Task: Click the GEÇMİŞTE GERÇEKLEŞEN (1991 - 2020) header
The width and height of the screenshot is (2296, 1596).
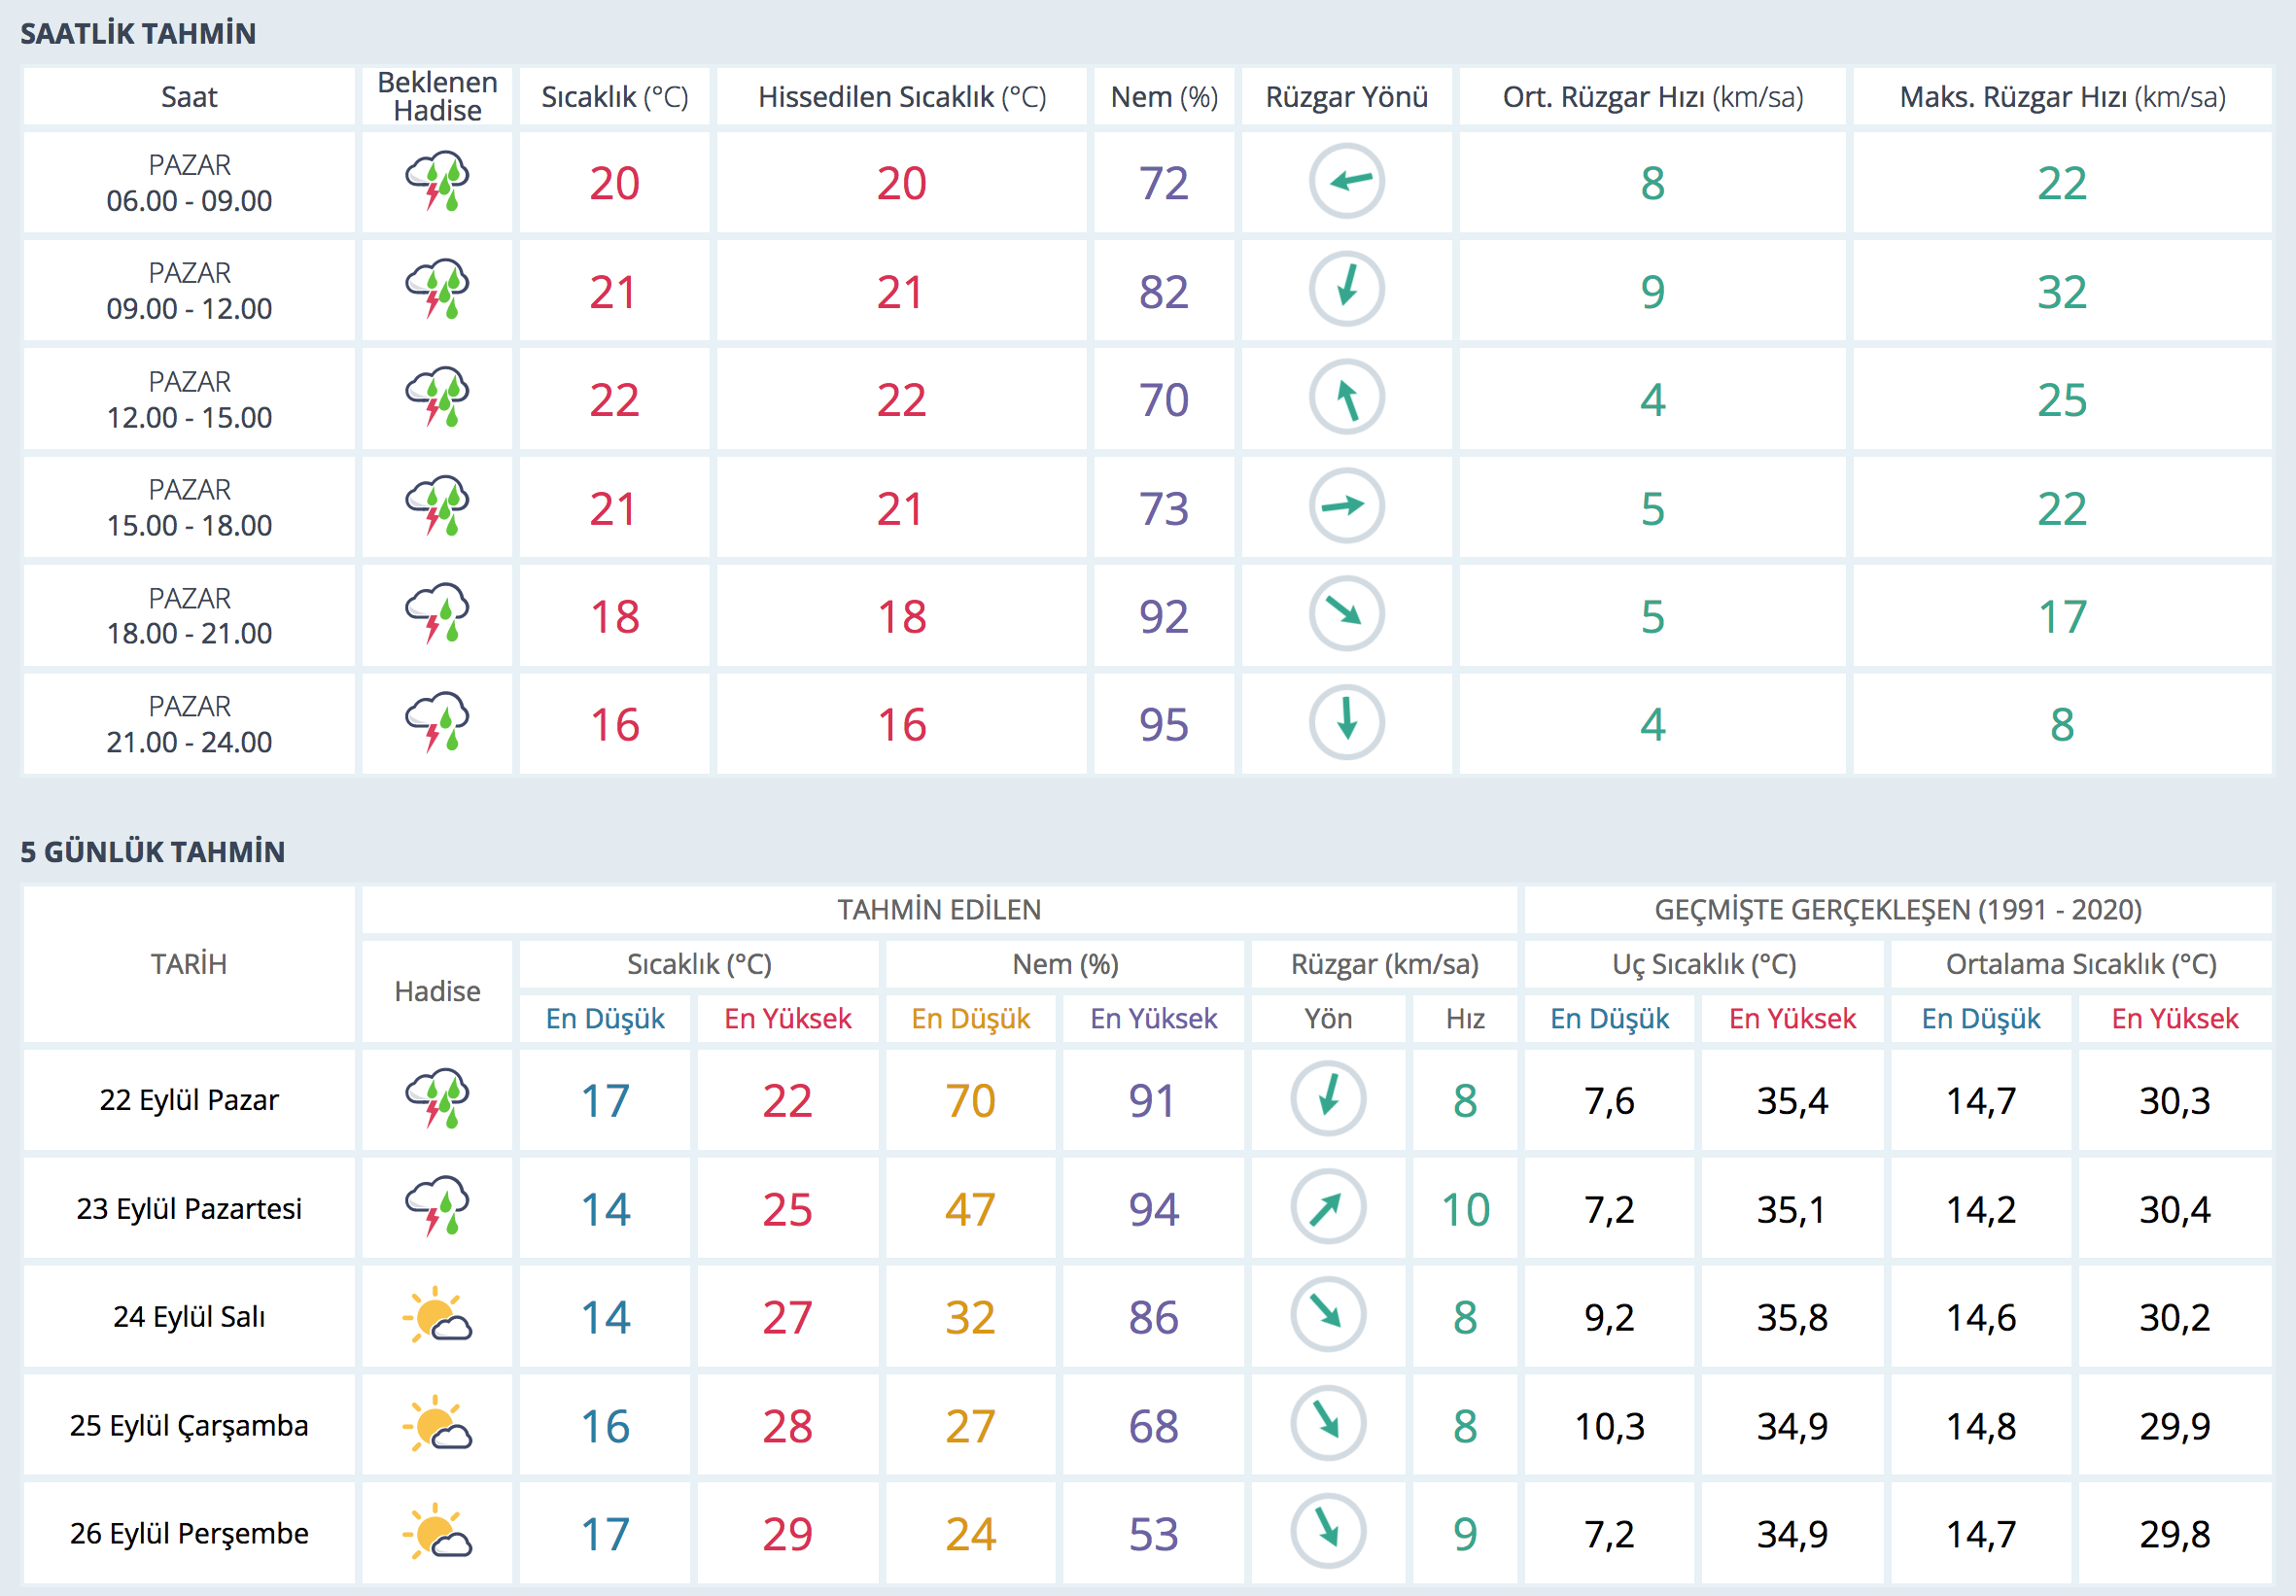Action: coord(1897,909)
